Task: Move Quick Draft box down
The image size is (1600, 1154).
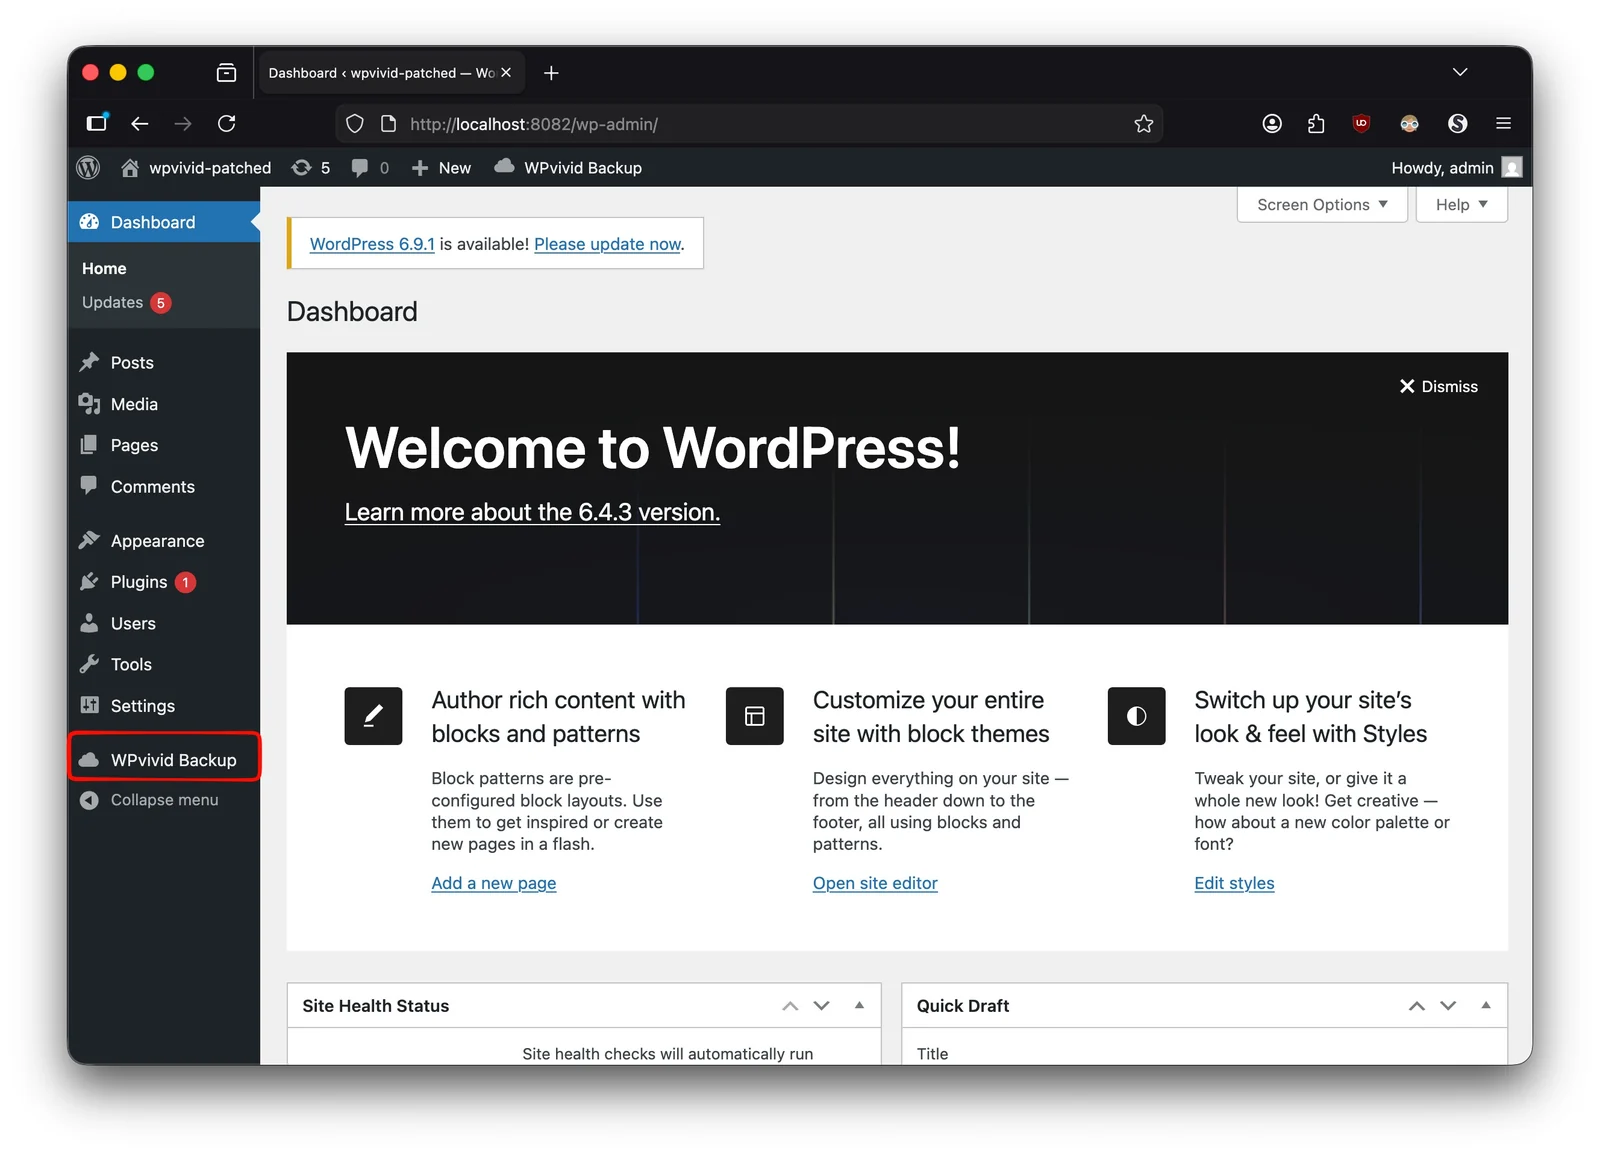Action: (x=1448, y=1006)
